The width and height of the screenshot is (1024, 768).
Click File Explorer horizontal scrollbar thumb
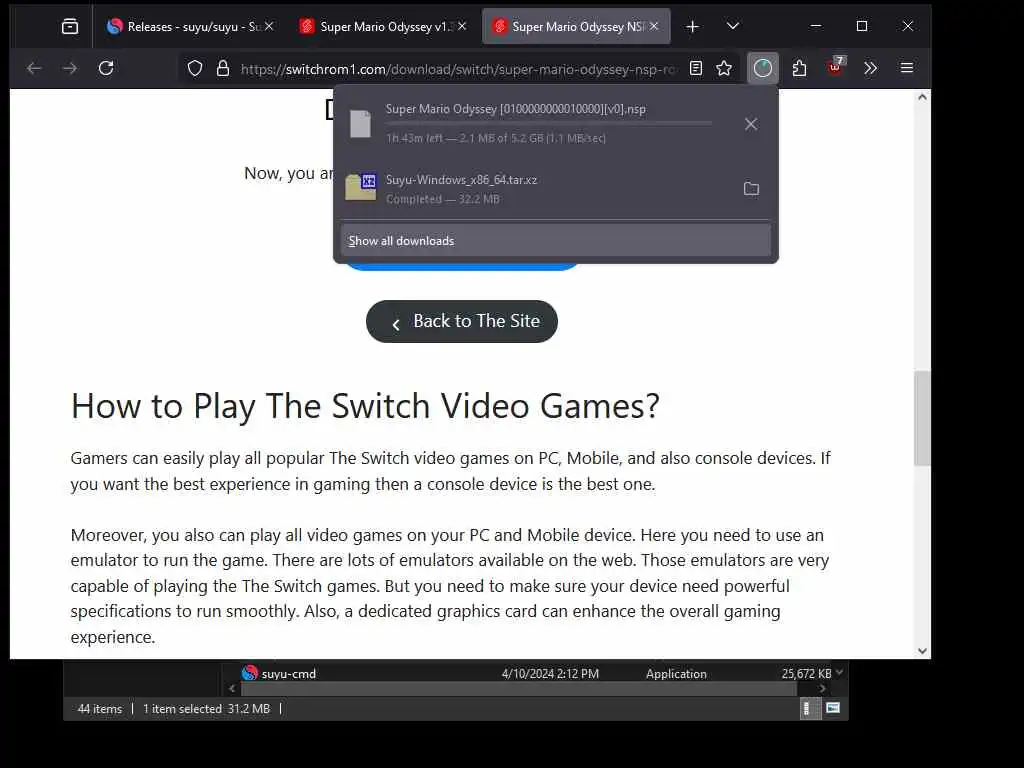click(519, 688)
